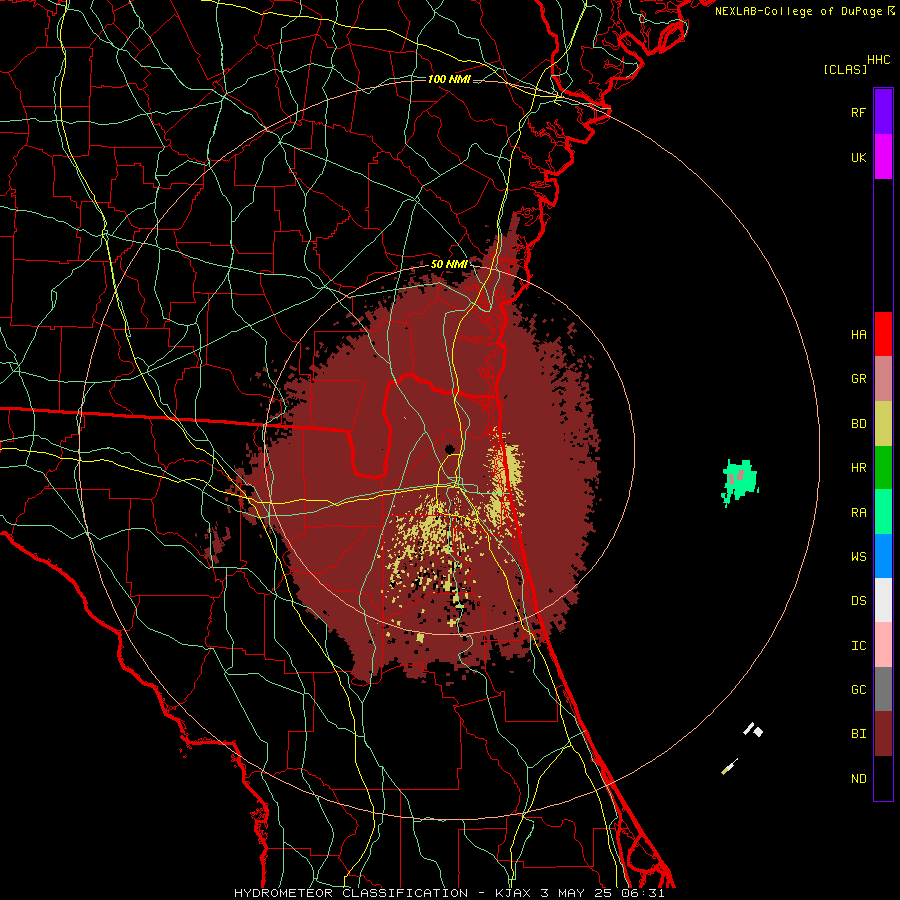The image size is (900, 900).
Task: Click the "RF" legend label
Action: 858,113
